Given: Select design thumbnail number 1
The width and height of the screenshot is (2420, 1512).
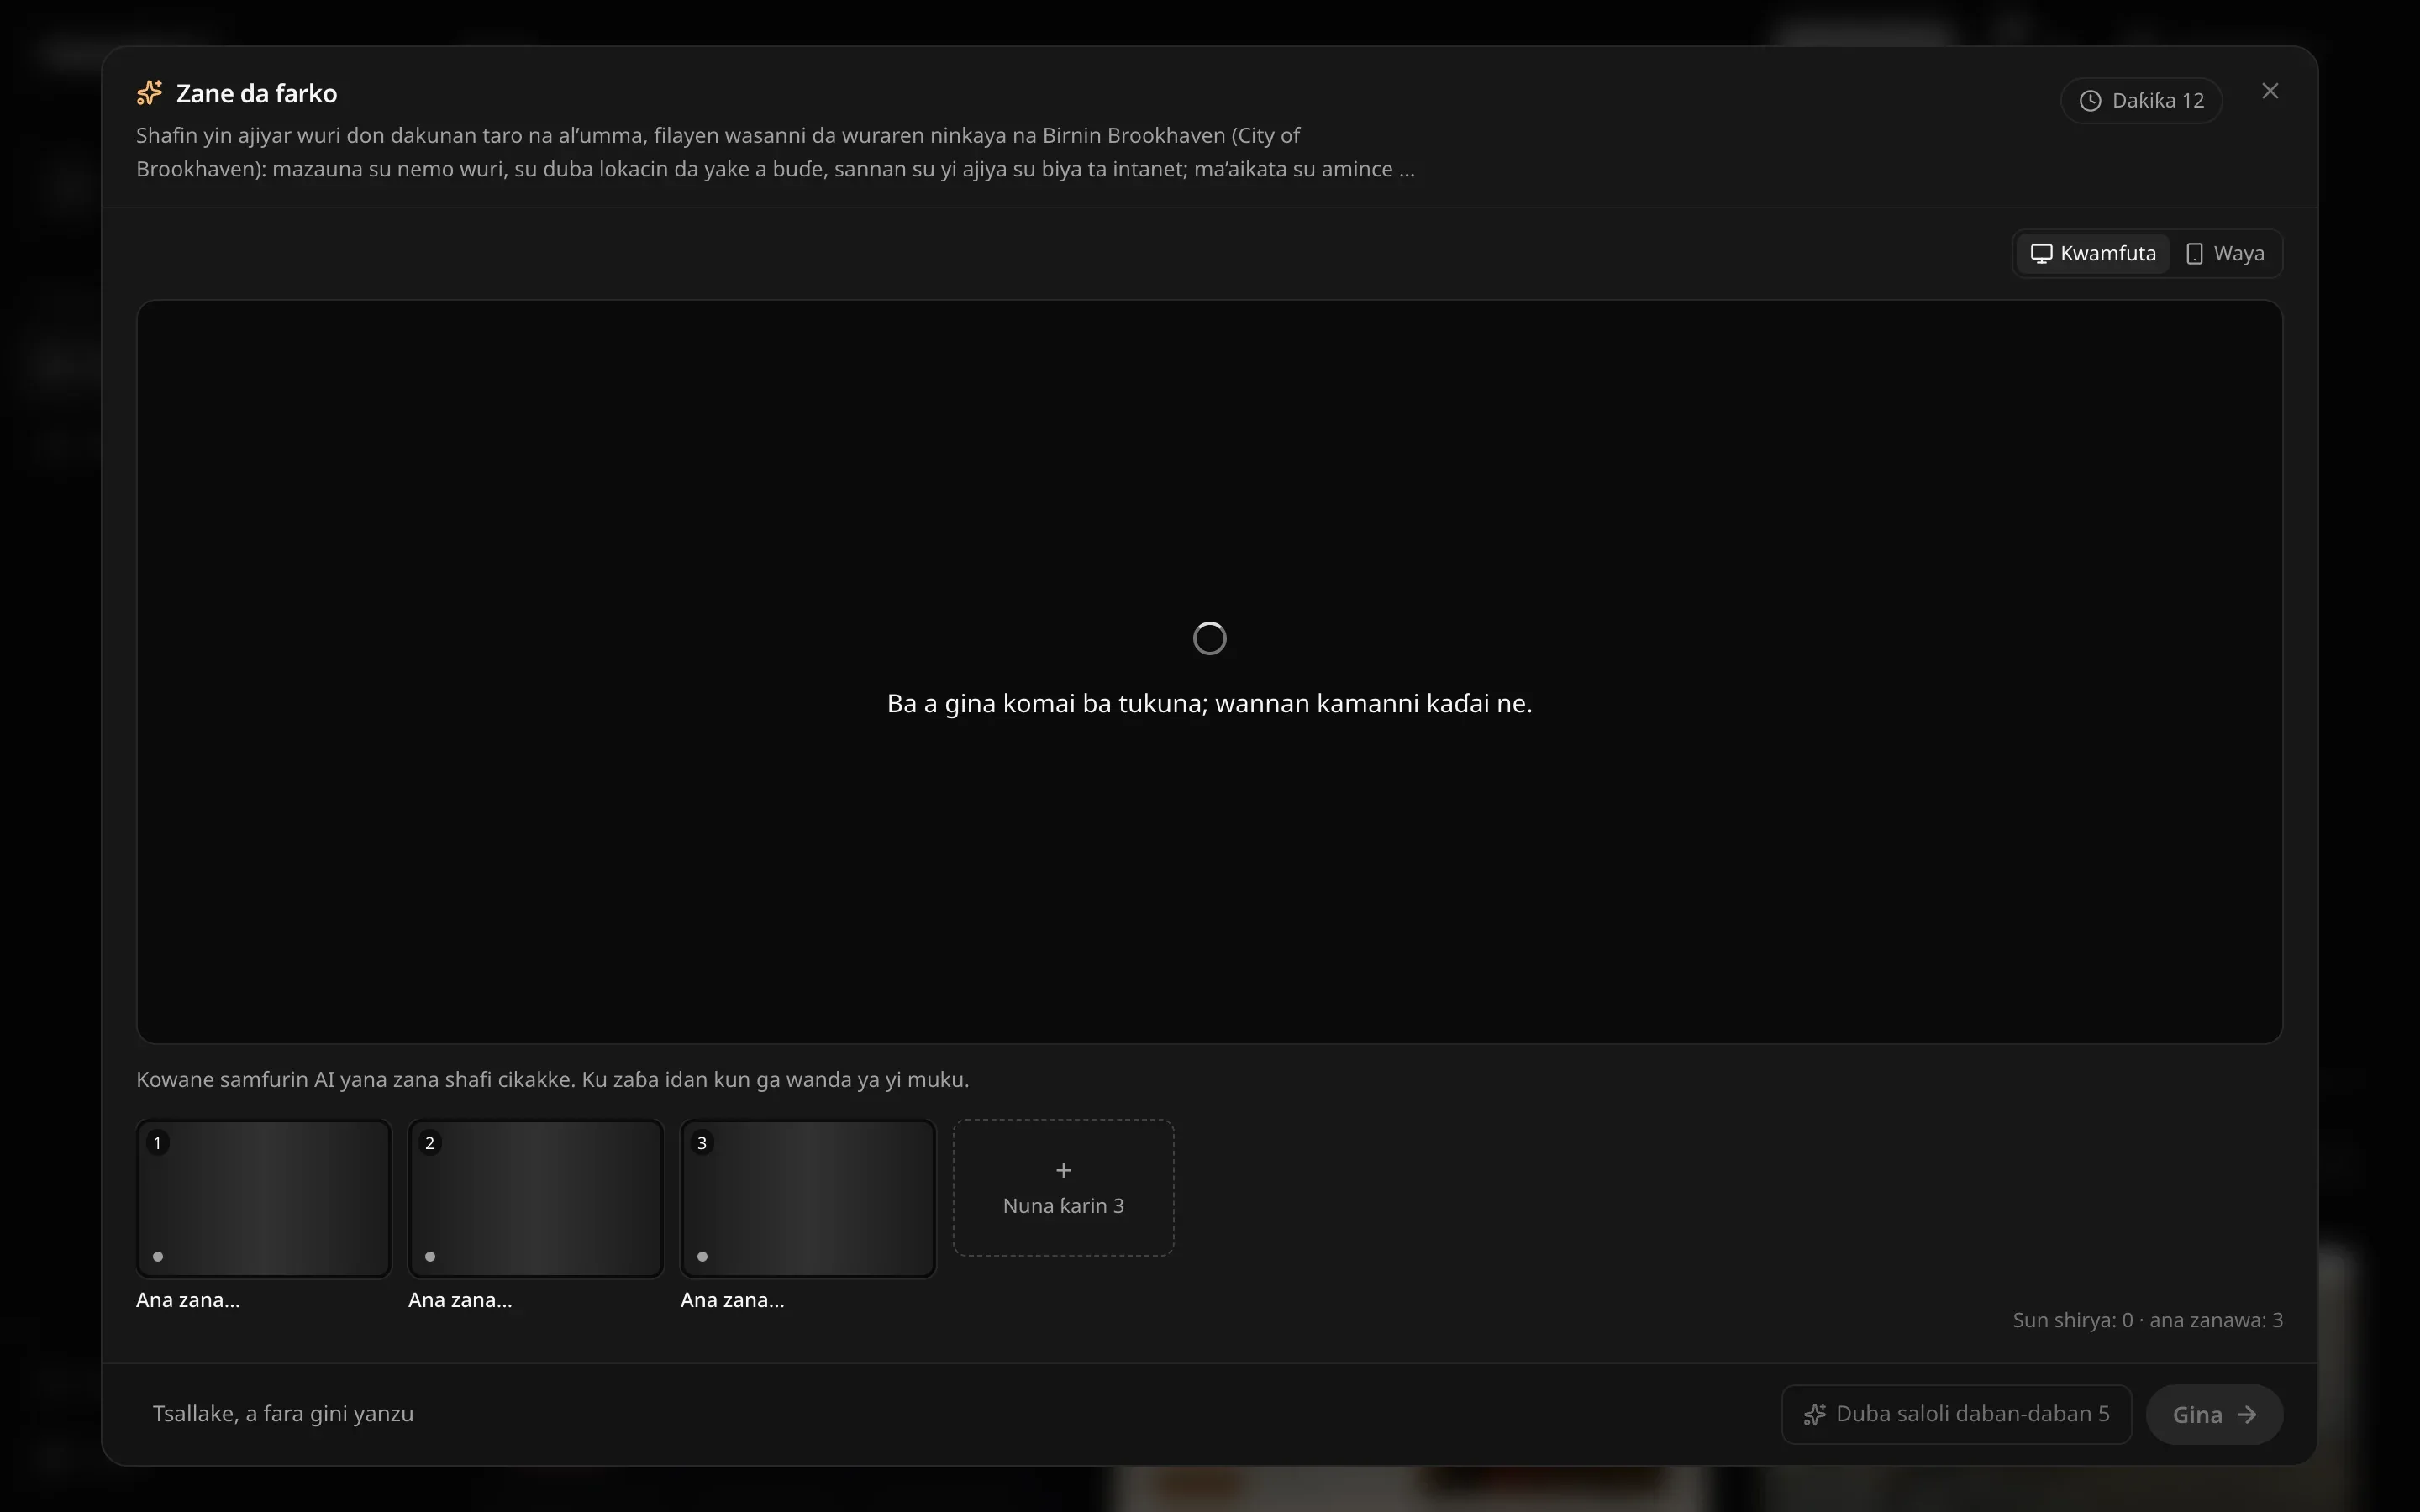Looking at the screenshot, I should tap(264, 1198).
